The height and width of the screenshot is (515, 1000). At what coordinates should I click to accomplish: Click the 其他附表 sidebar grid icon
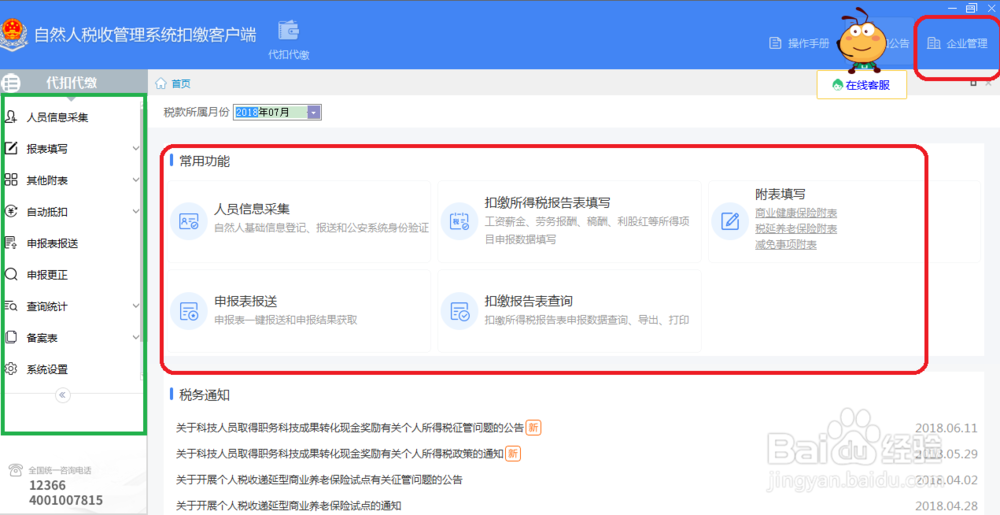[10, 180]
